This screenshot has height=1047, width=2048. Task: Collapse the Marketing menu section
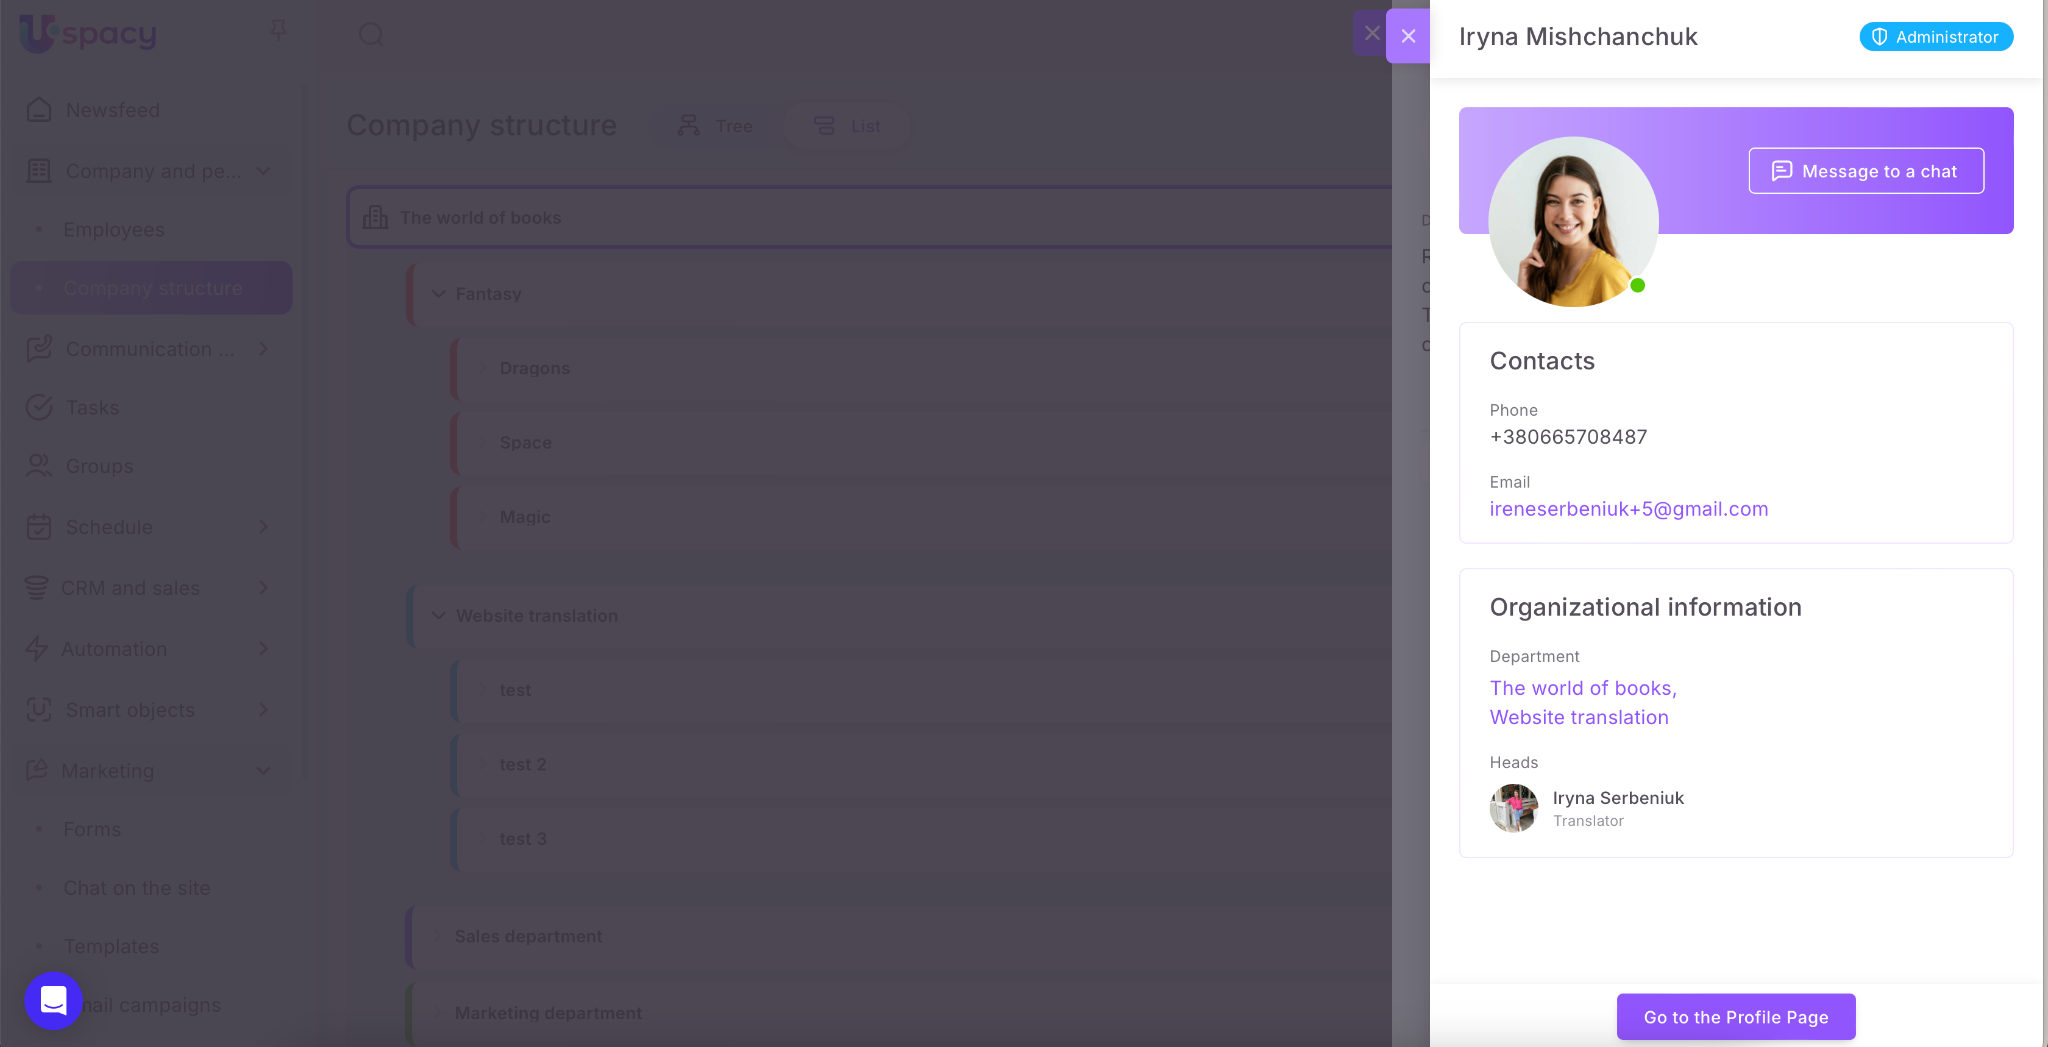tap(263, 771)
